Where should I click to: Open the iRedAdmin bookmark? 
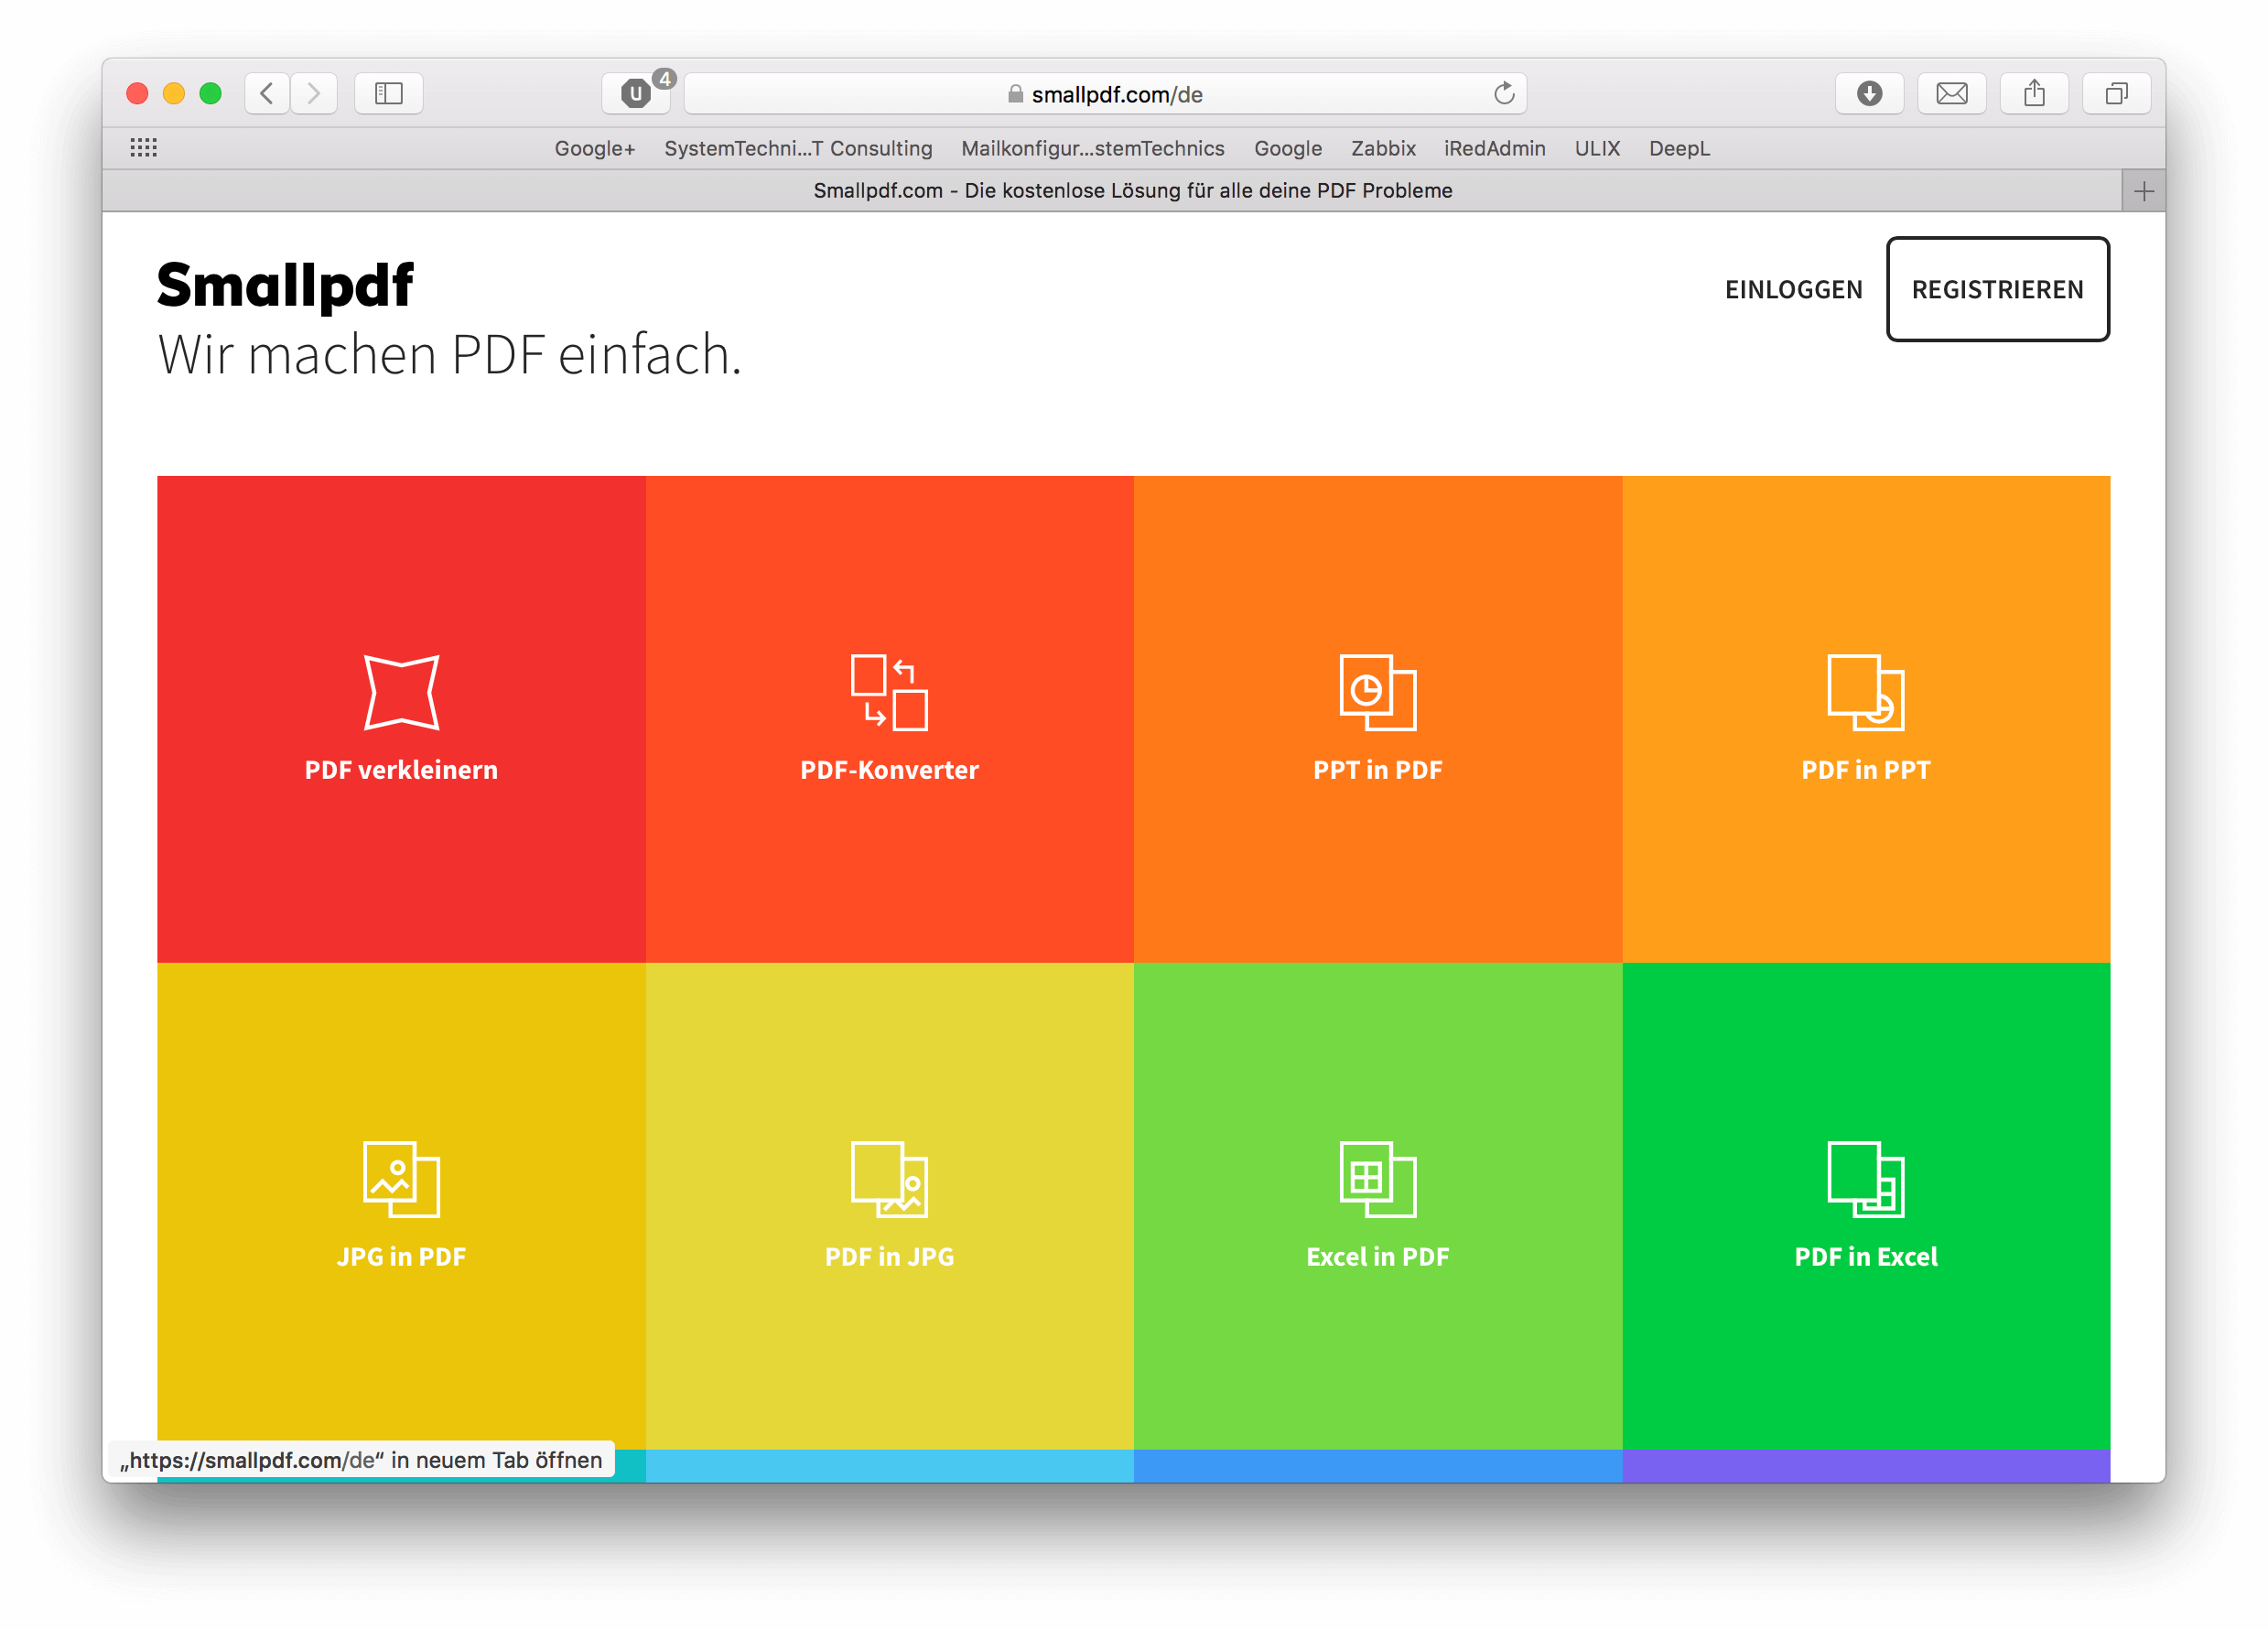[x=1494, y=148]
